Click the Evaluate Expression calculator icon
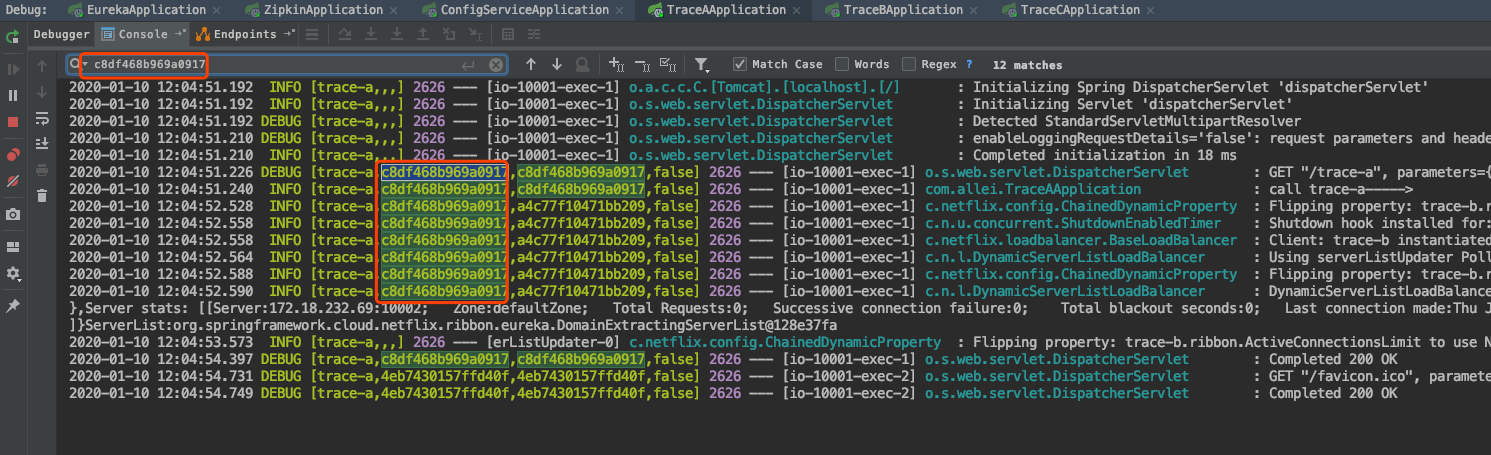 tap(507, 34)
